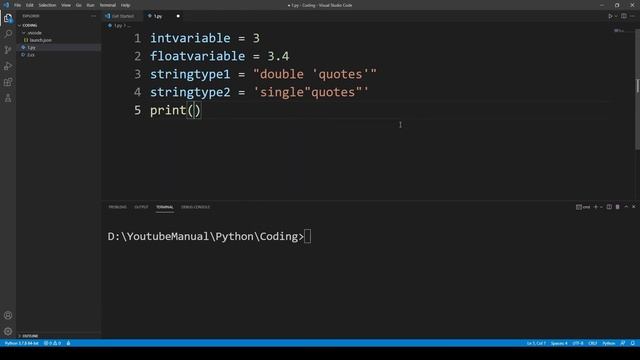Screen dimensions: 640x360
Task: Close the terminal panel with X
Action: (x=633, y=207)
